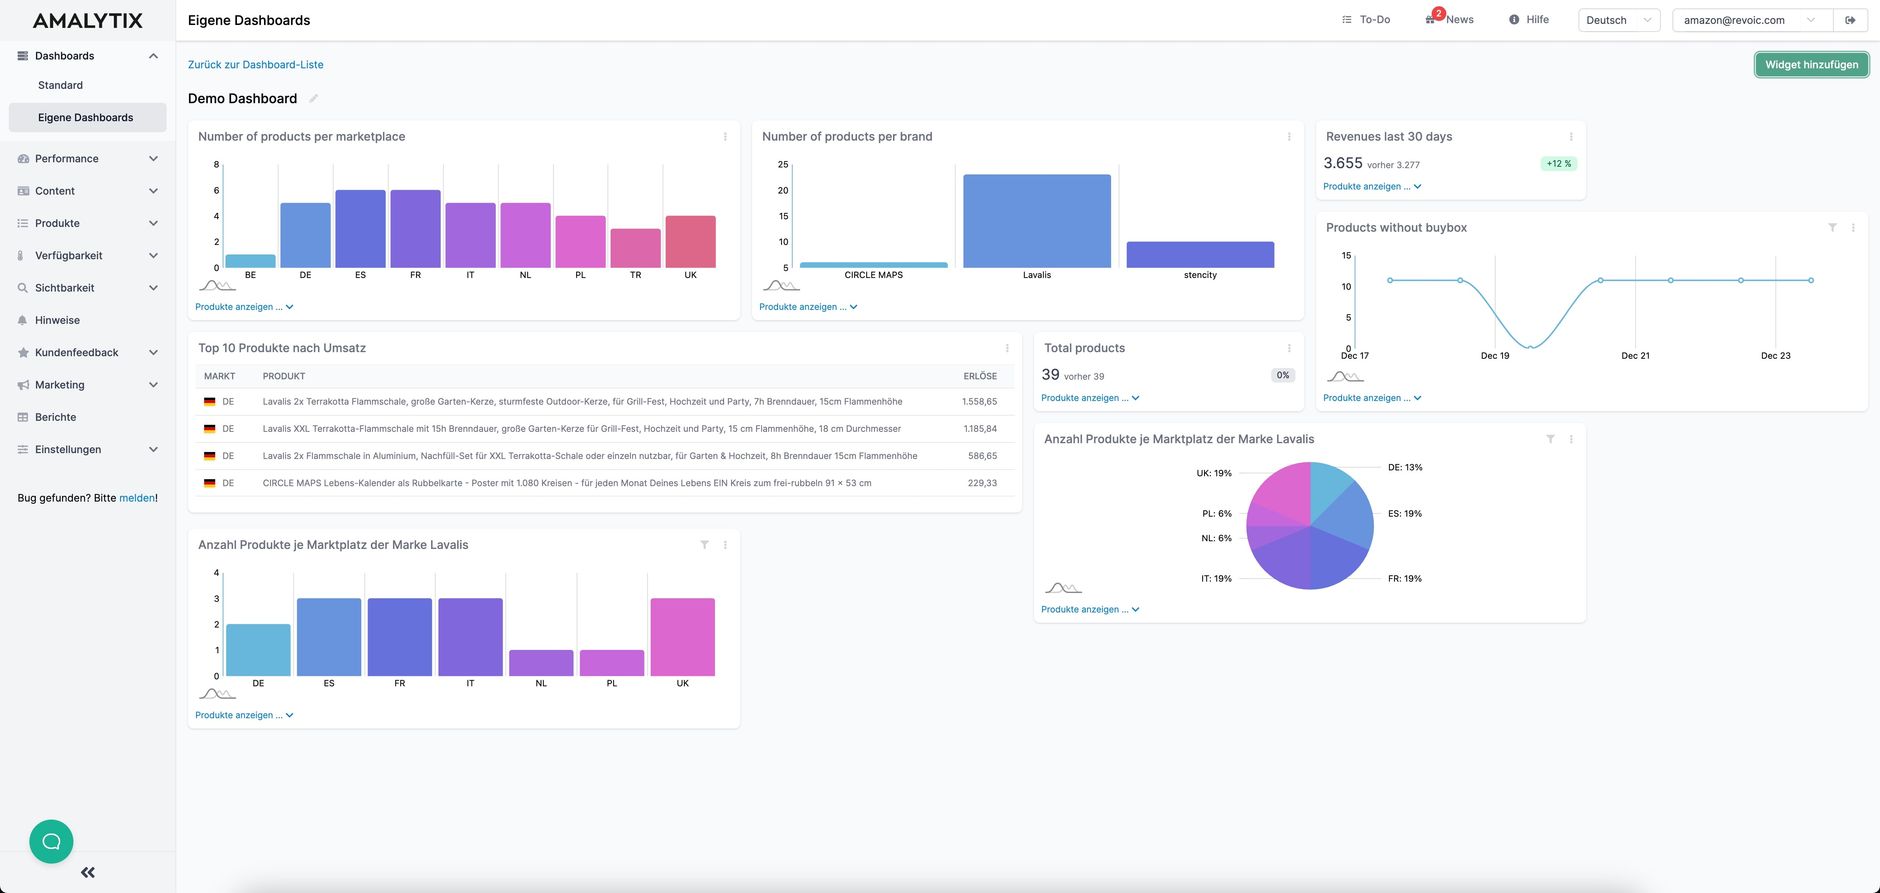Click the BE bar in marketplace chart
Viewport: 1880px width, 893px height.
pyautogui.click(x=250, y=261)
